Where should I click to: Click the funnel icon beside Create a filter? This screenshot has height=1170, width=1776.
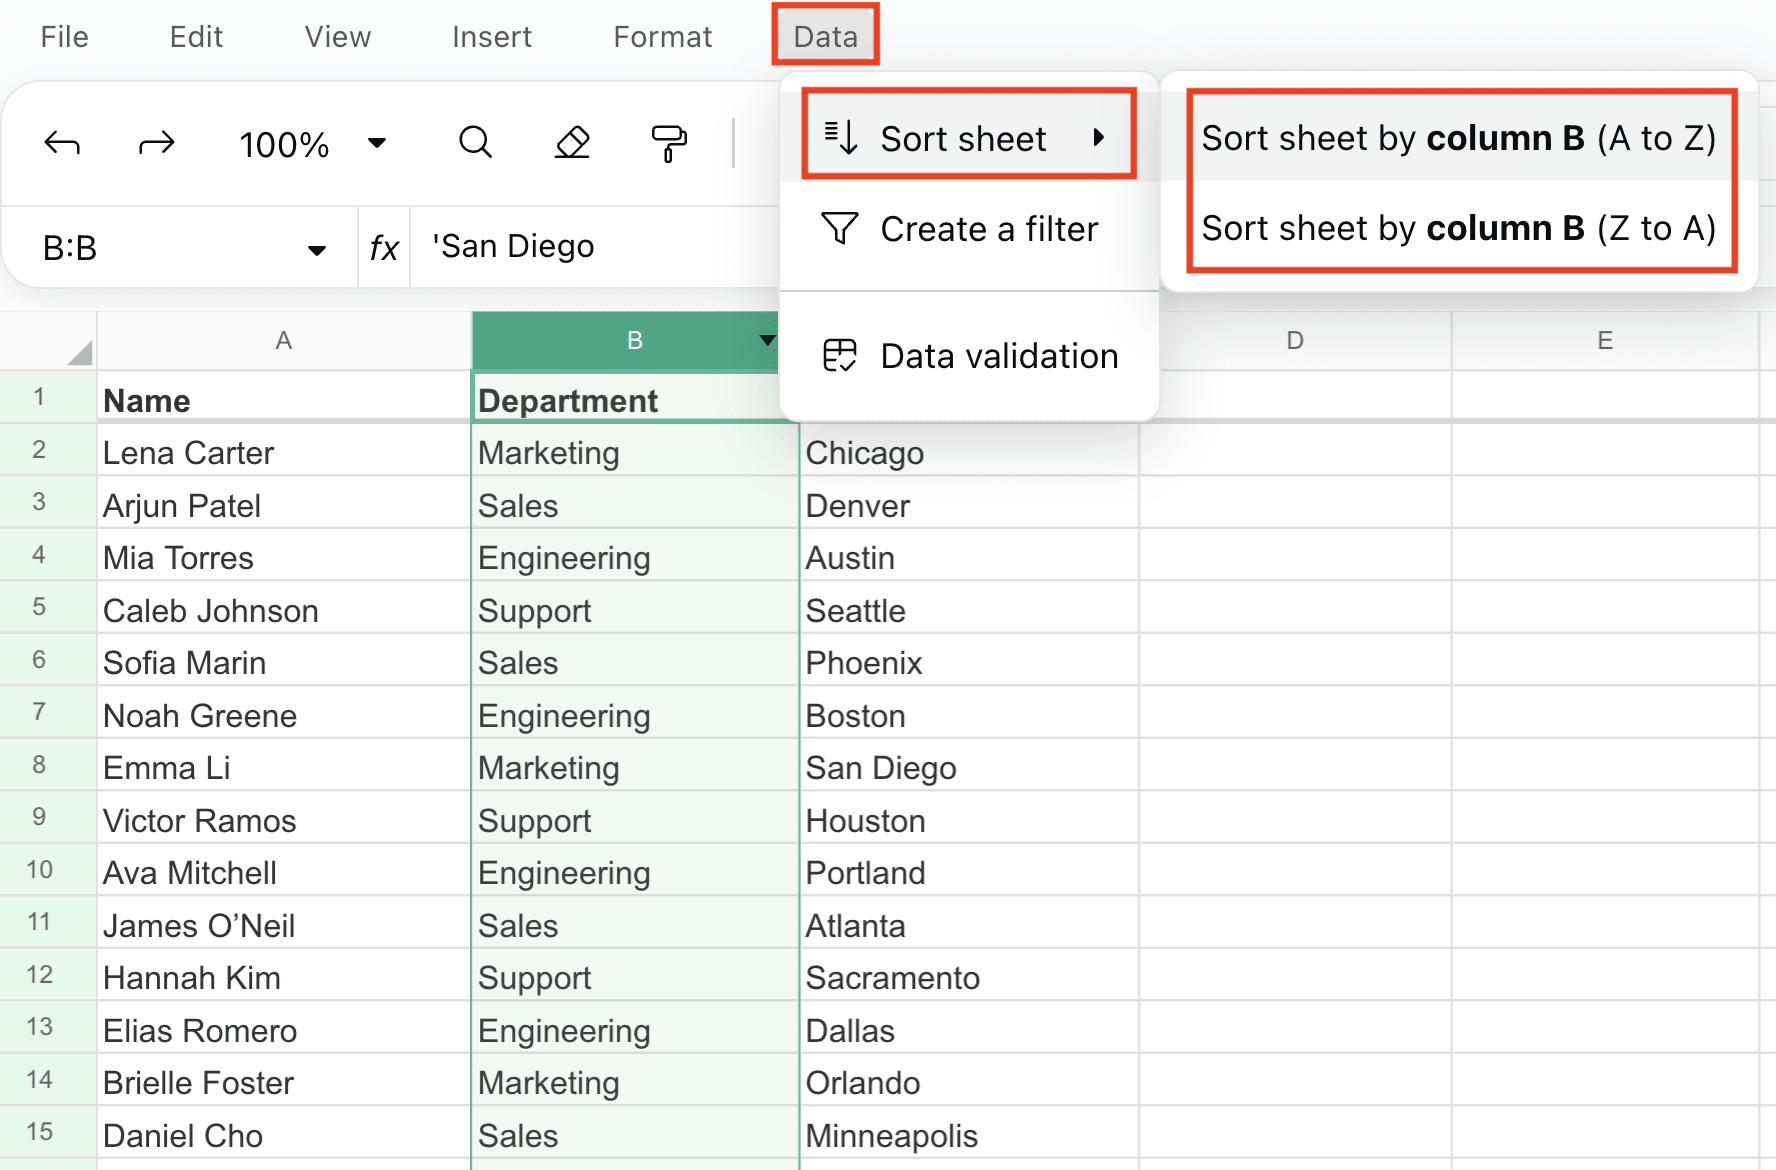point(840,228)
